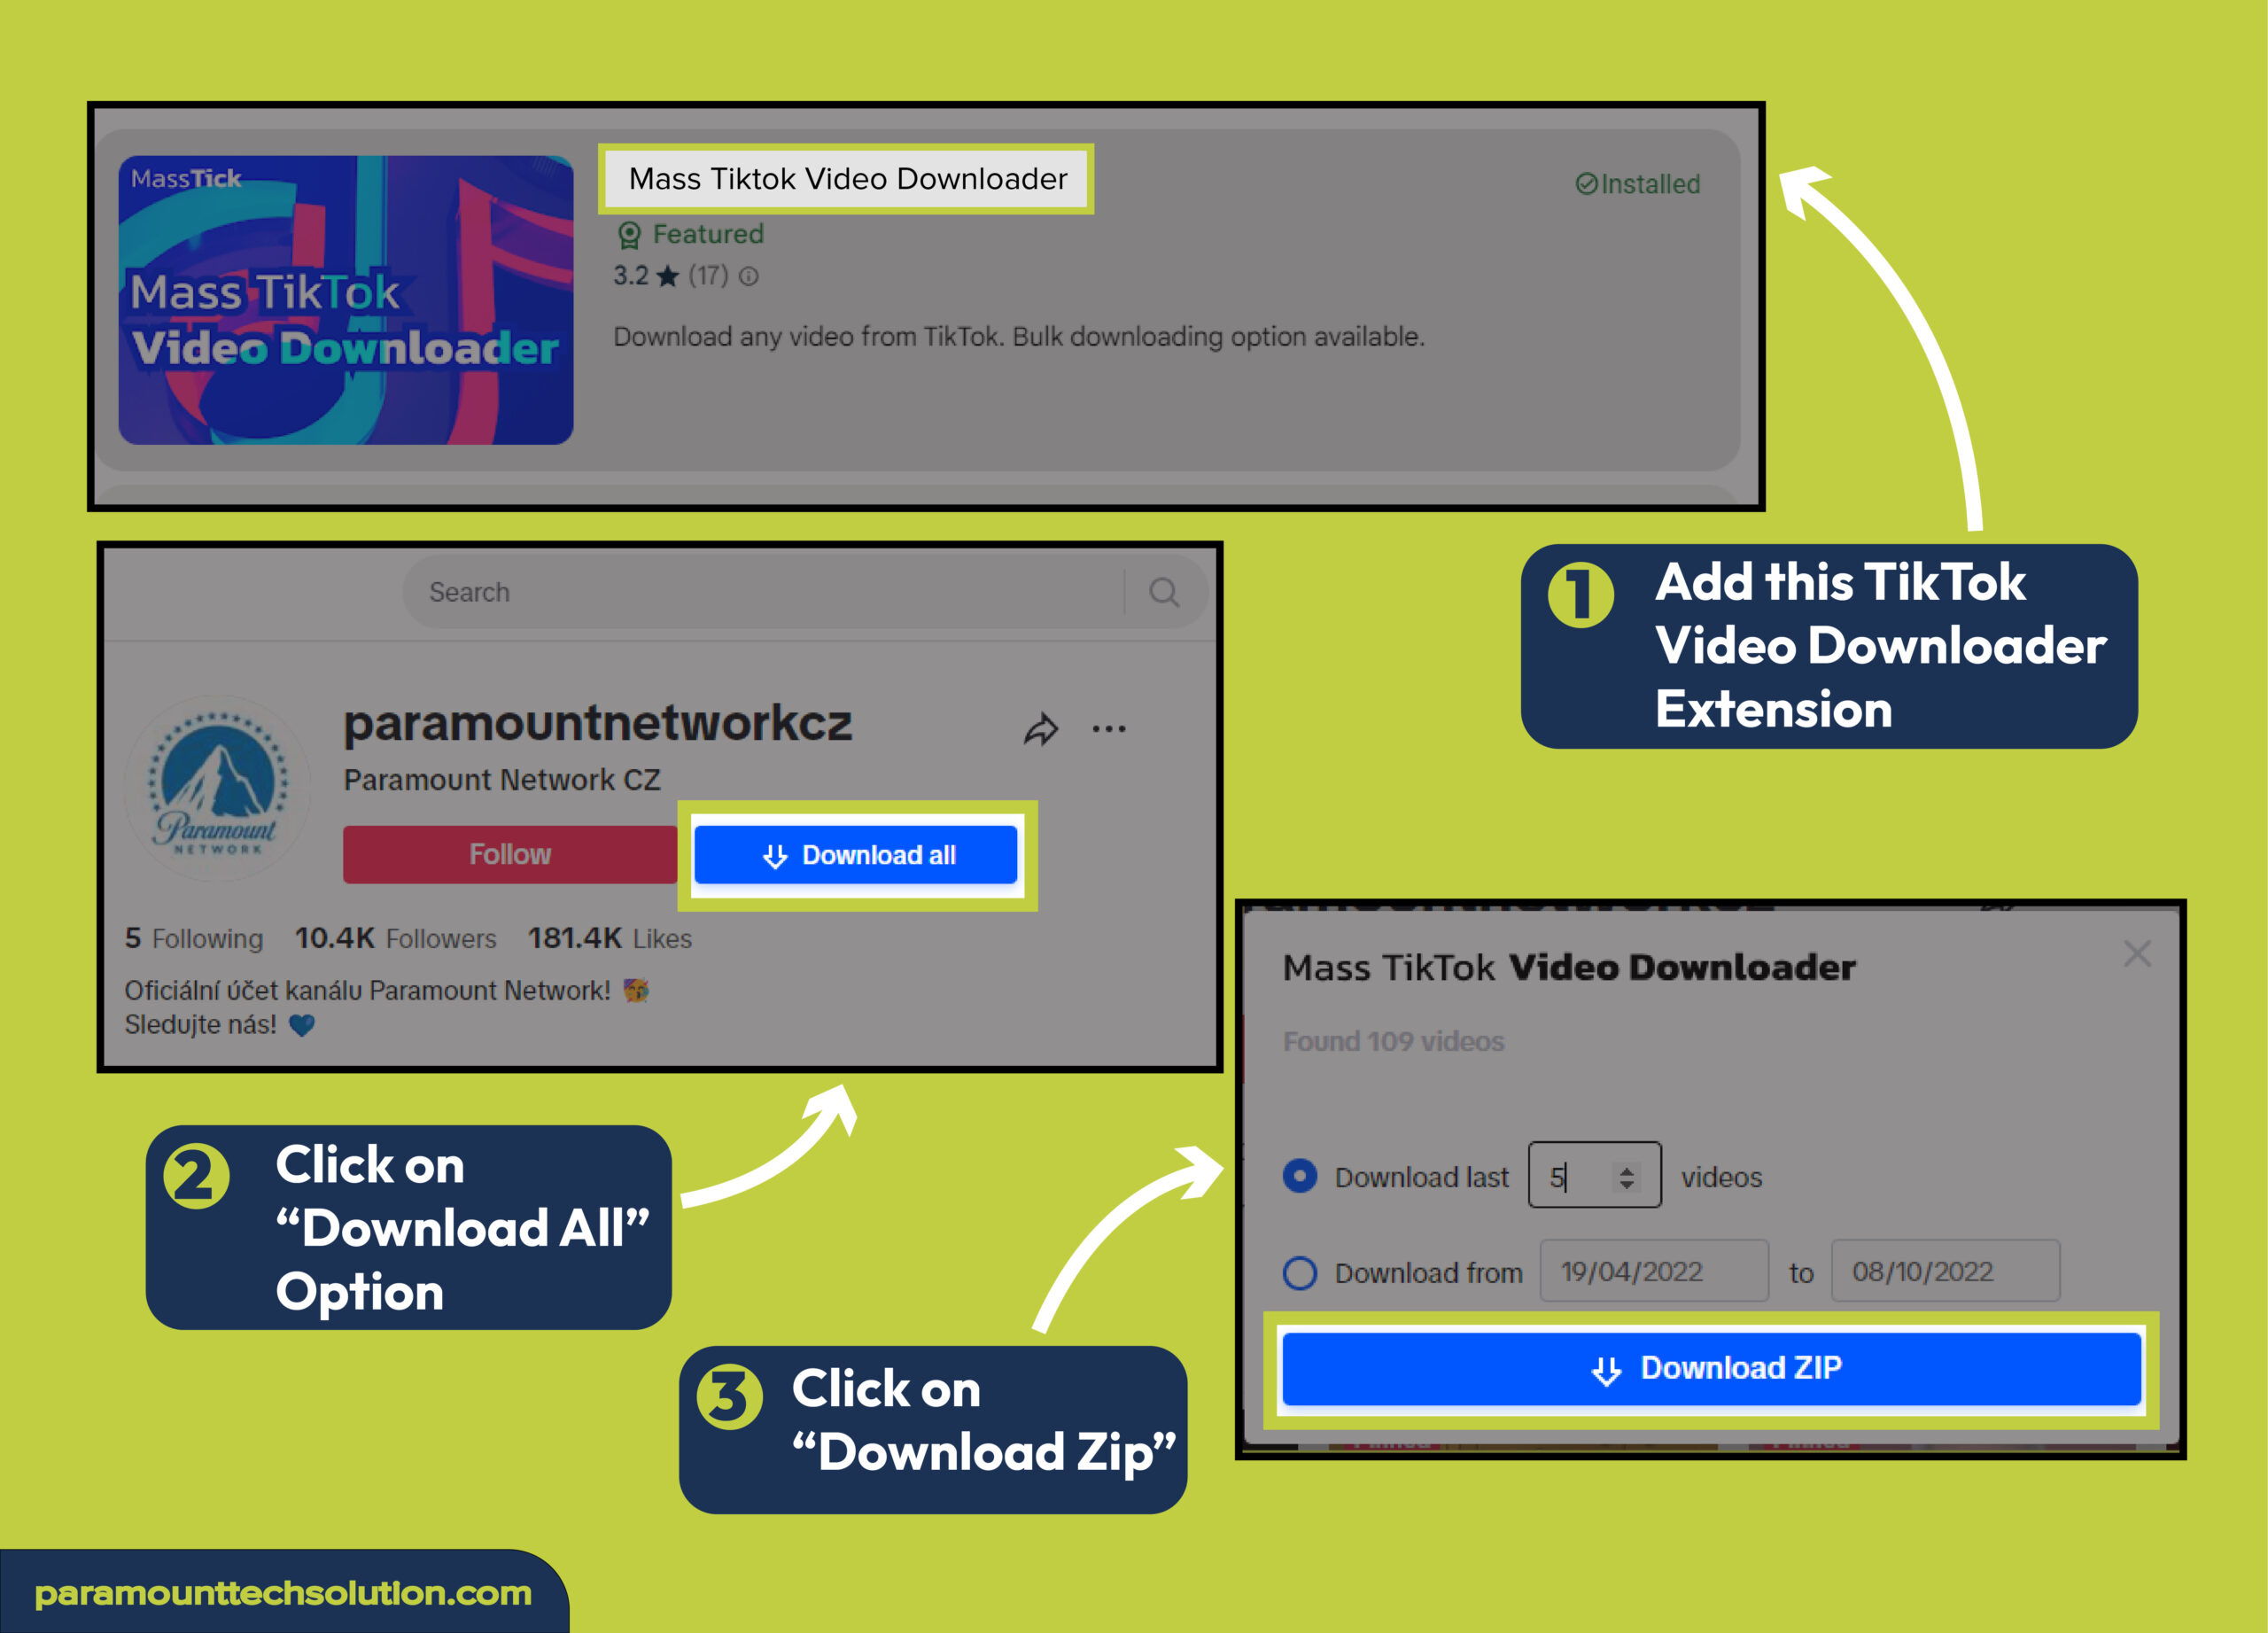
Task: Toggle the Follow button for paramountnetworkcz
Action: pos(509,852)
